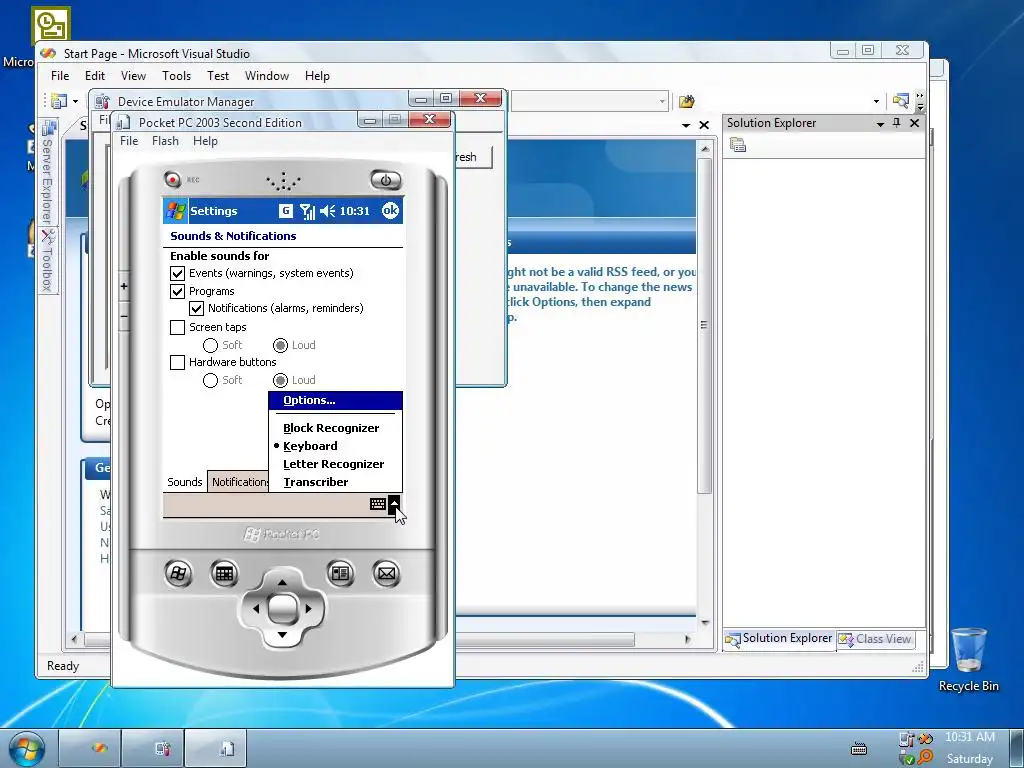Open the Recycle Bin desktop icon
Screen dimensions: 1024x768
click(968, 660)
